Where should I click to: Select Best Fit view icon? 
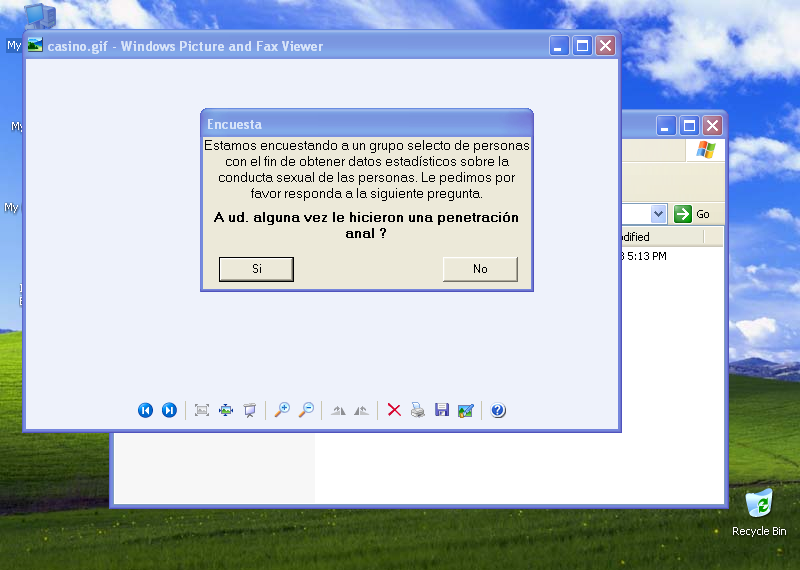202,410
